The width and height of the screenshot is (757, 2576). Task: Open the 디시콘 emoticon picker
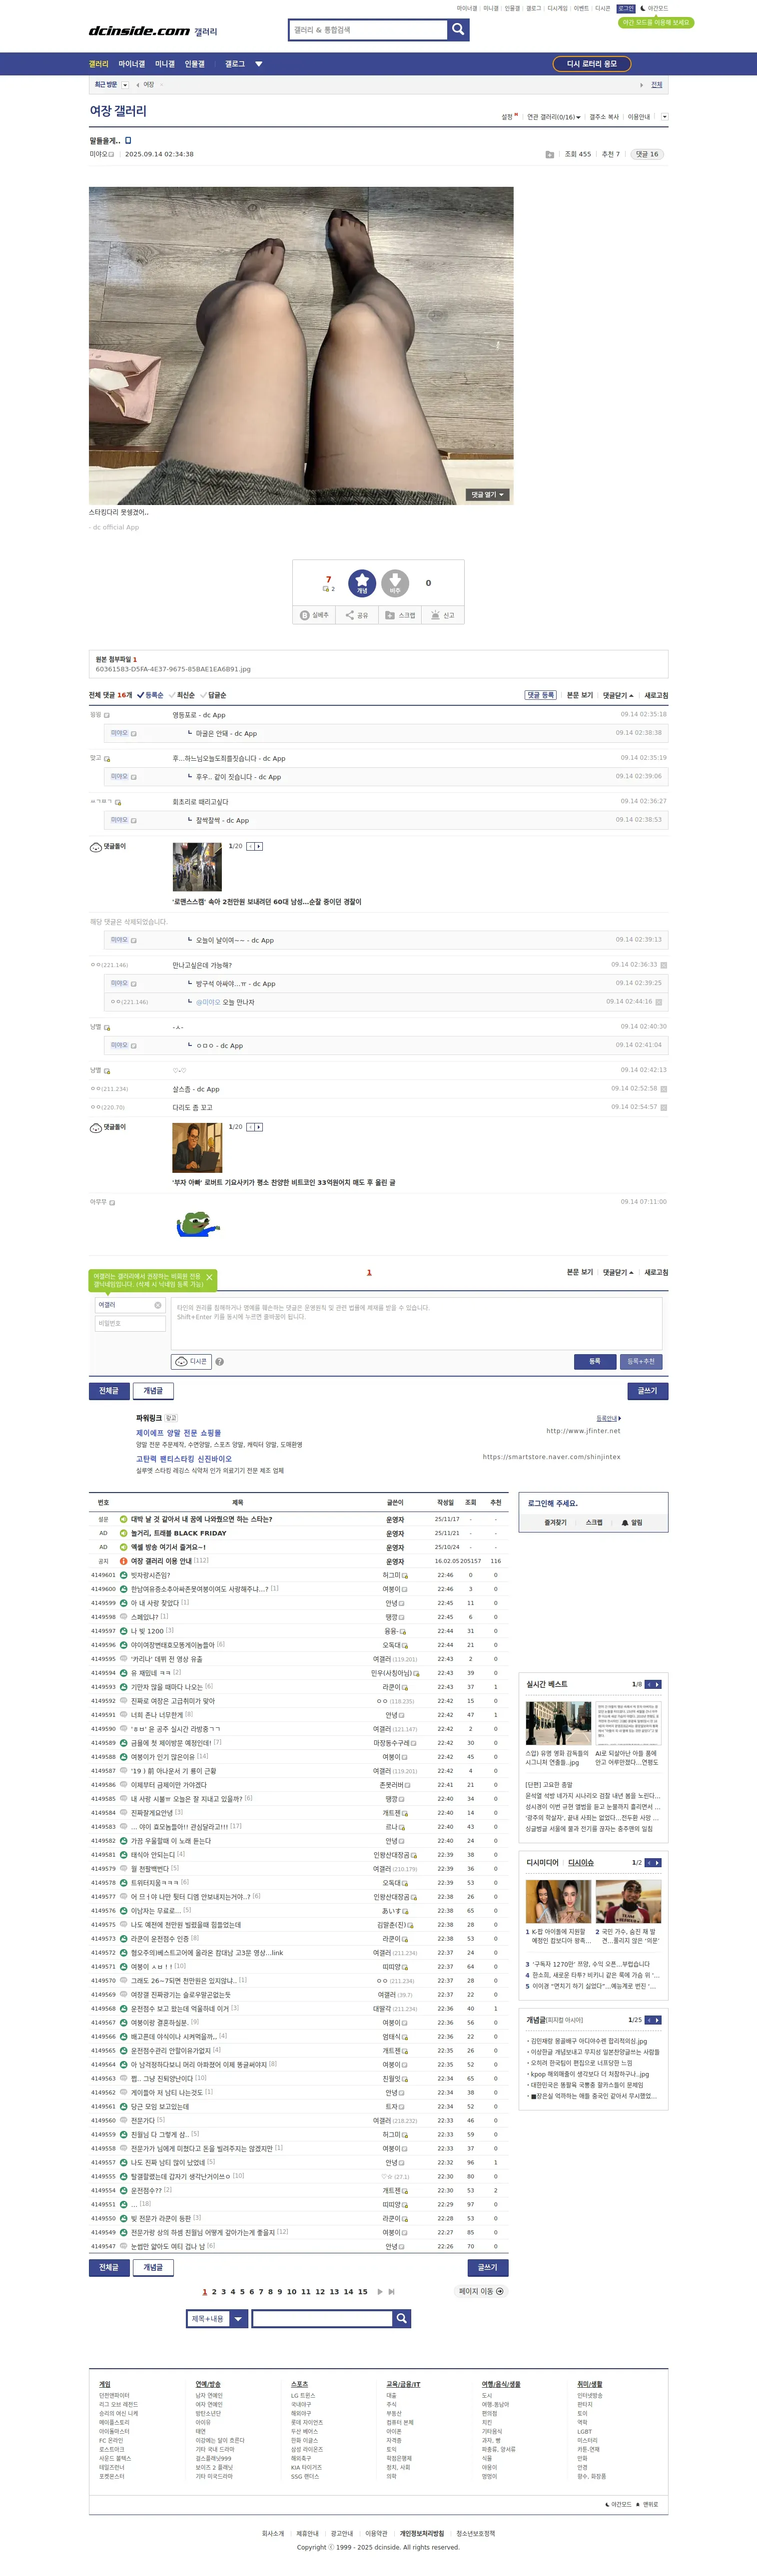pyautogui.click(x=192, y=1361)
